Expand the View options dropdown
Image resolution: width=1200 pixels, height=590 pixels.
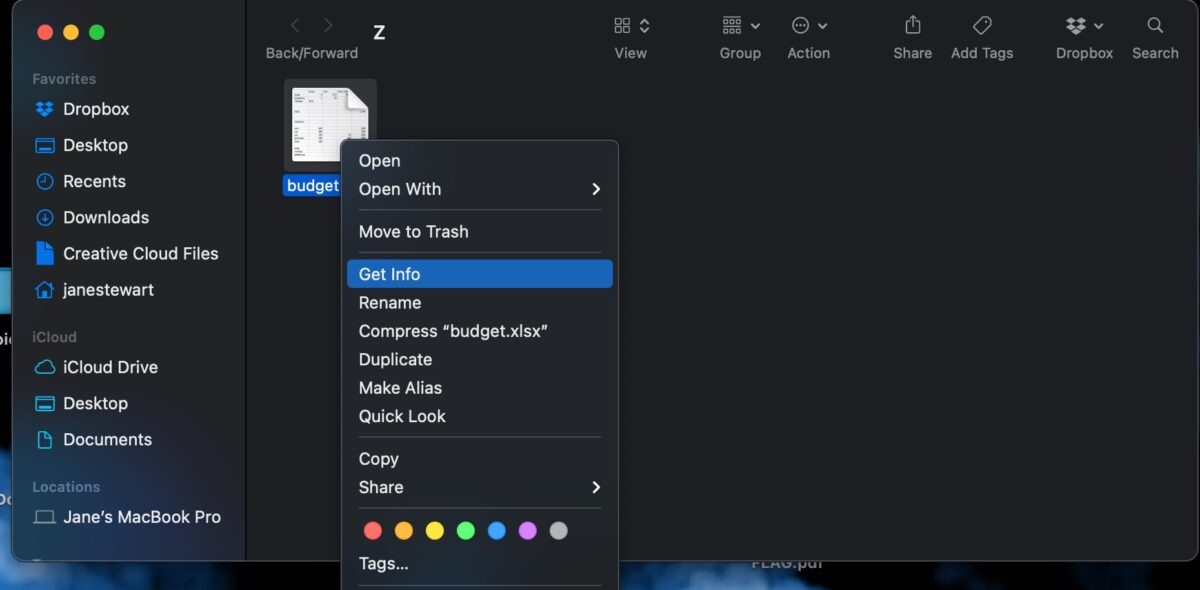[631, 26]
